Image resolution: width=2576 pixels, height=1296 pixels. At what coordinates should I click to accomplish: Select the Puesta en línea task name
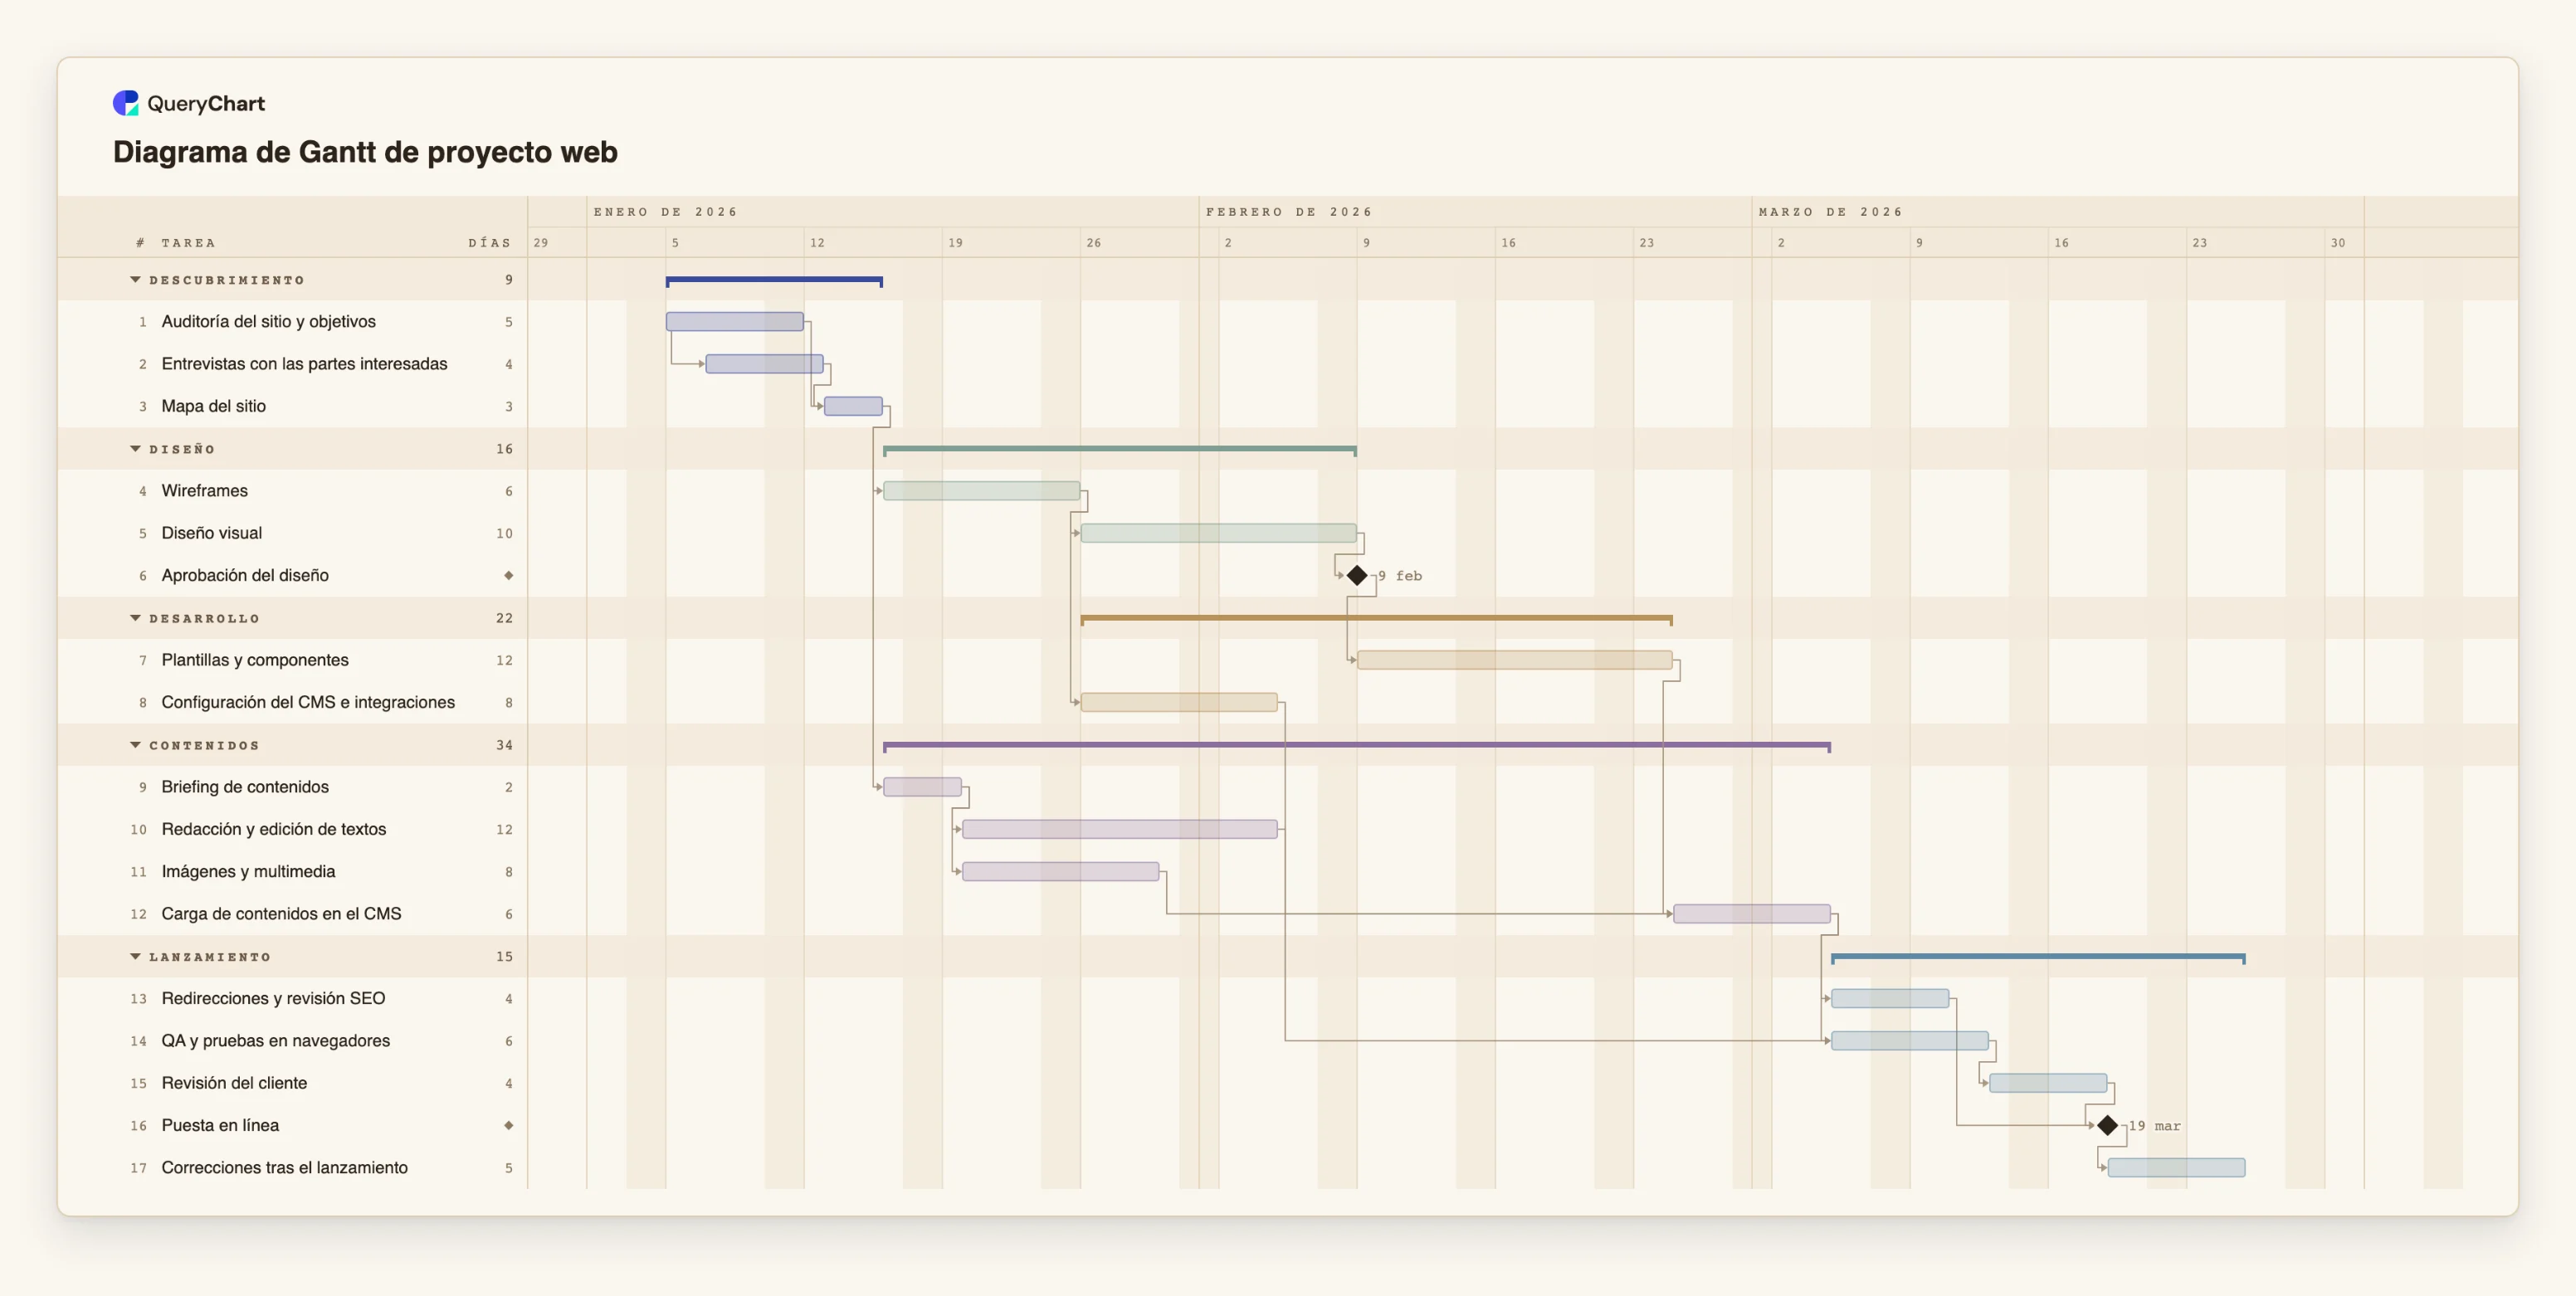220,1125
